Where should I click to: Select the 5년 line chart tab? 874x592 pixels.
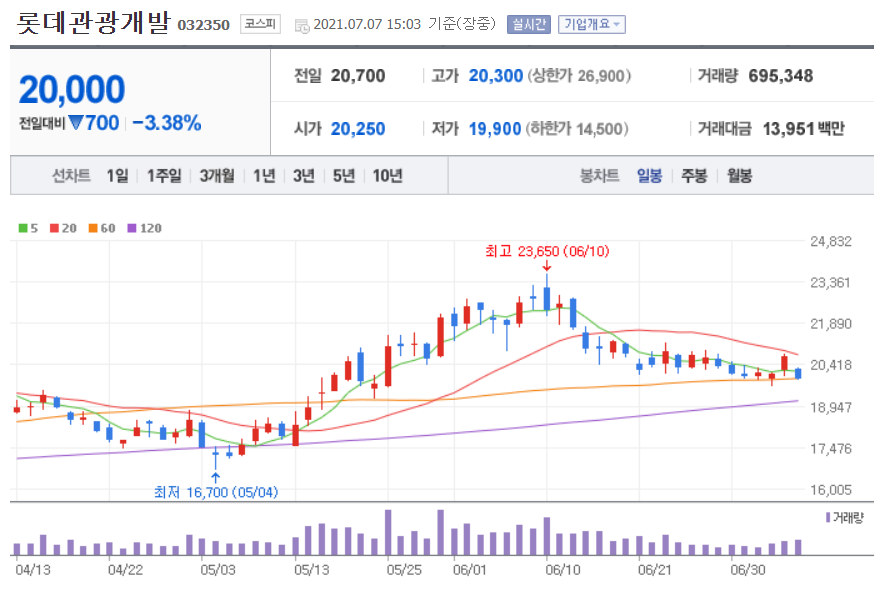[344, 176]
